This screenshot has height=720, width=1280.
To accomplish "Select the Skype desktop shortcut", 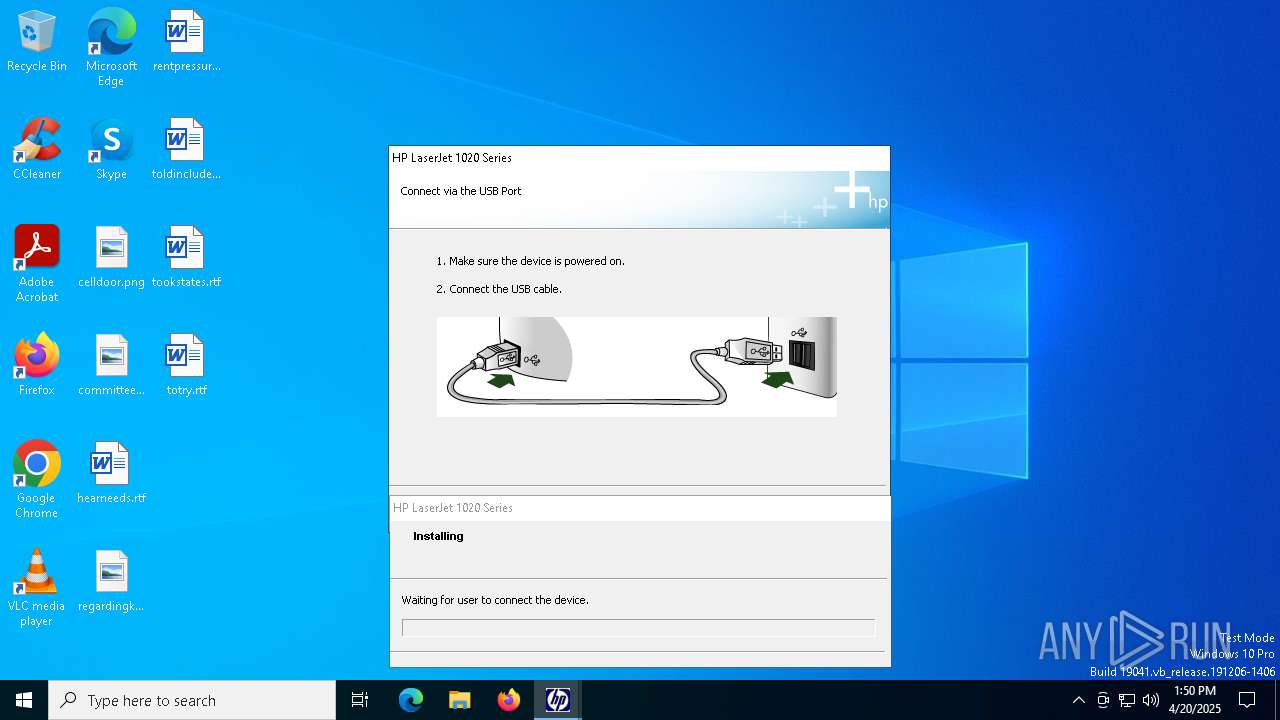I will tap(111, 150).
